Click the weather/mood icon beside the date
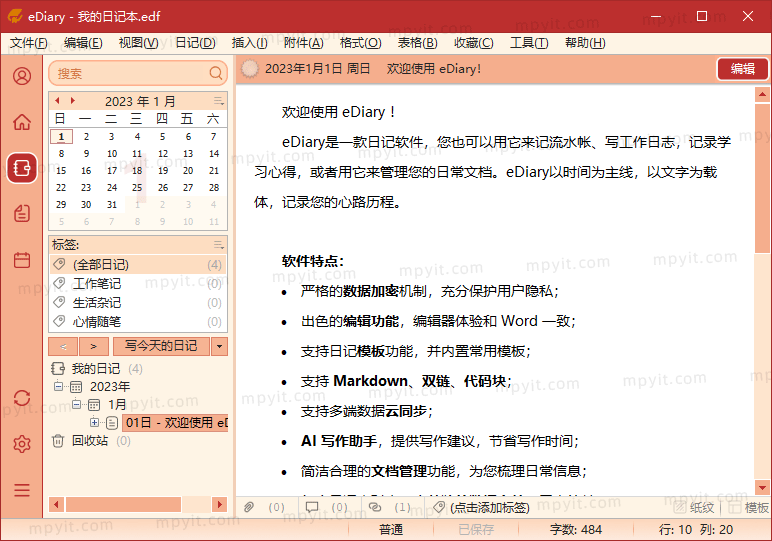 tap(250, 69)
